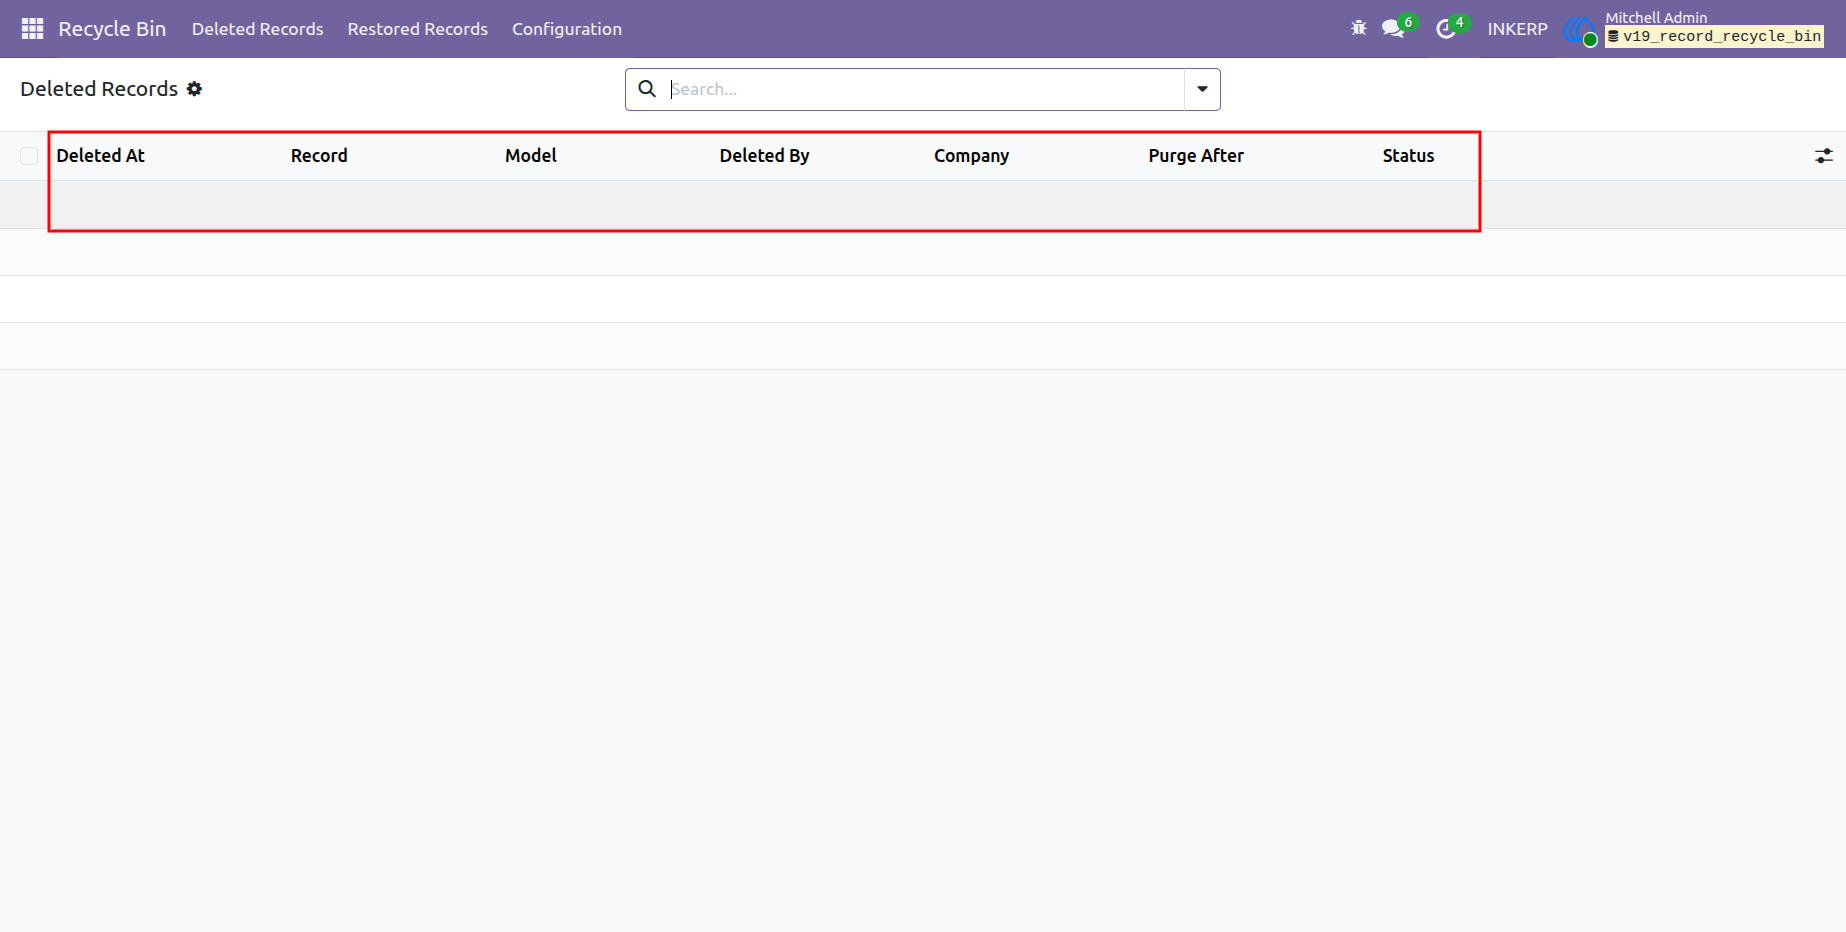The height and width of the screenshot is (932, 1846).
Task: Open the conversations chat icon
Action: point(1393,29)
